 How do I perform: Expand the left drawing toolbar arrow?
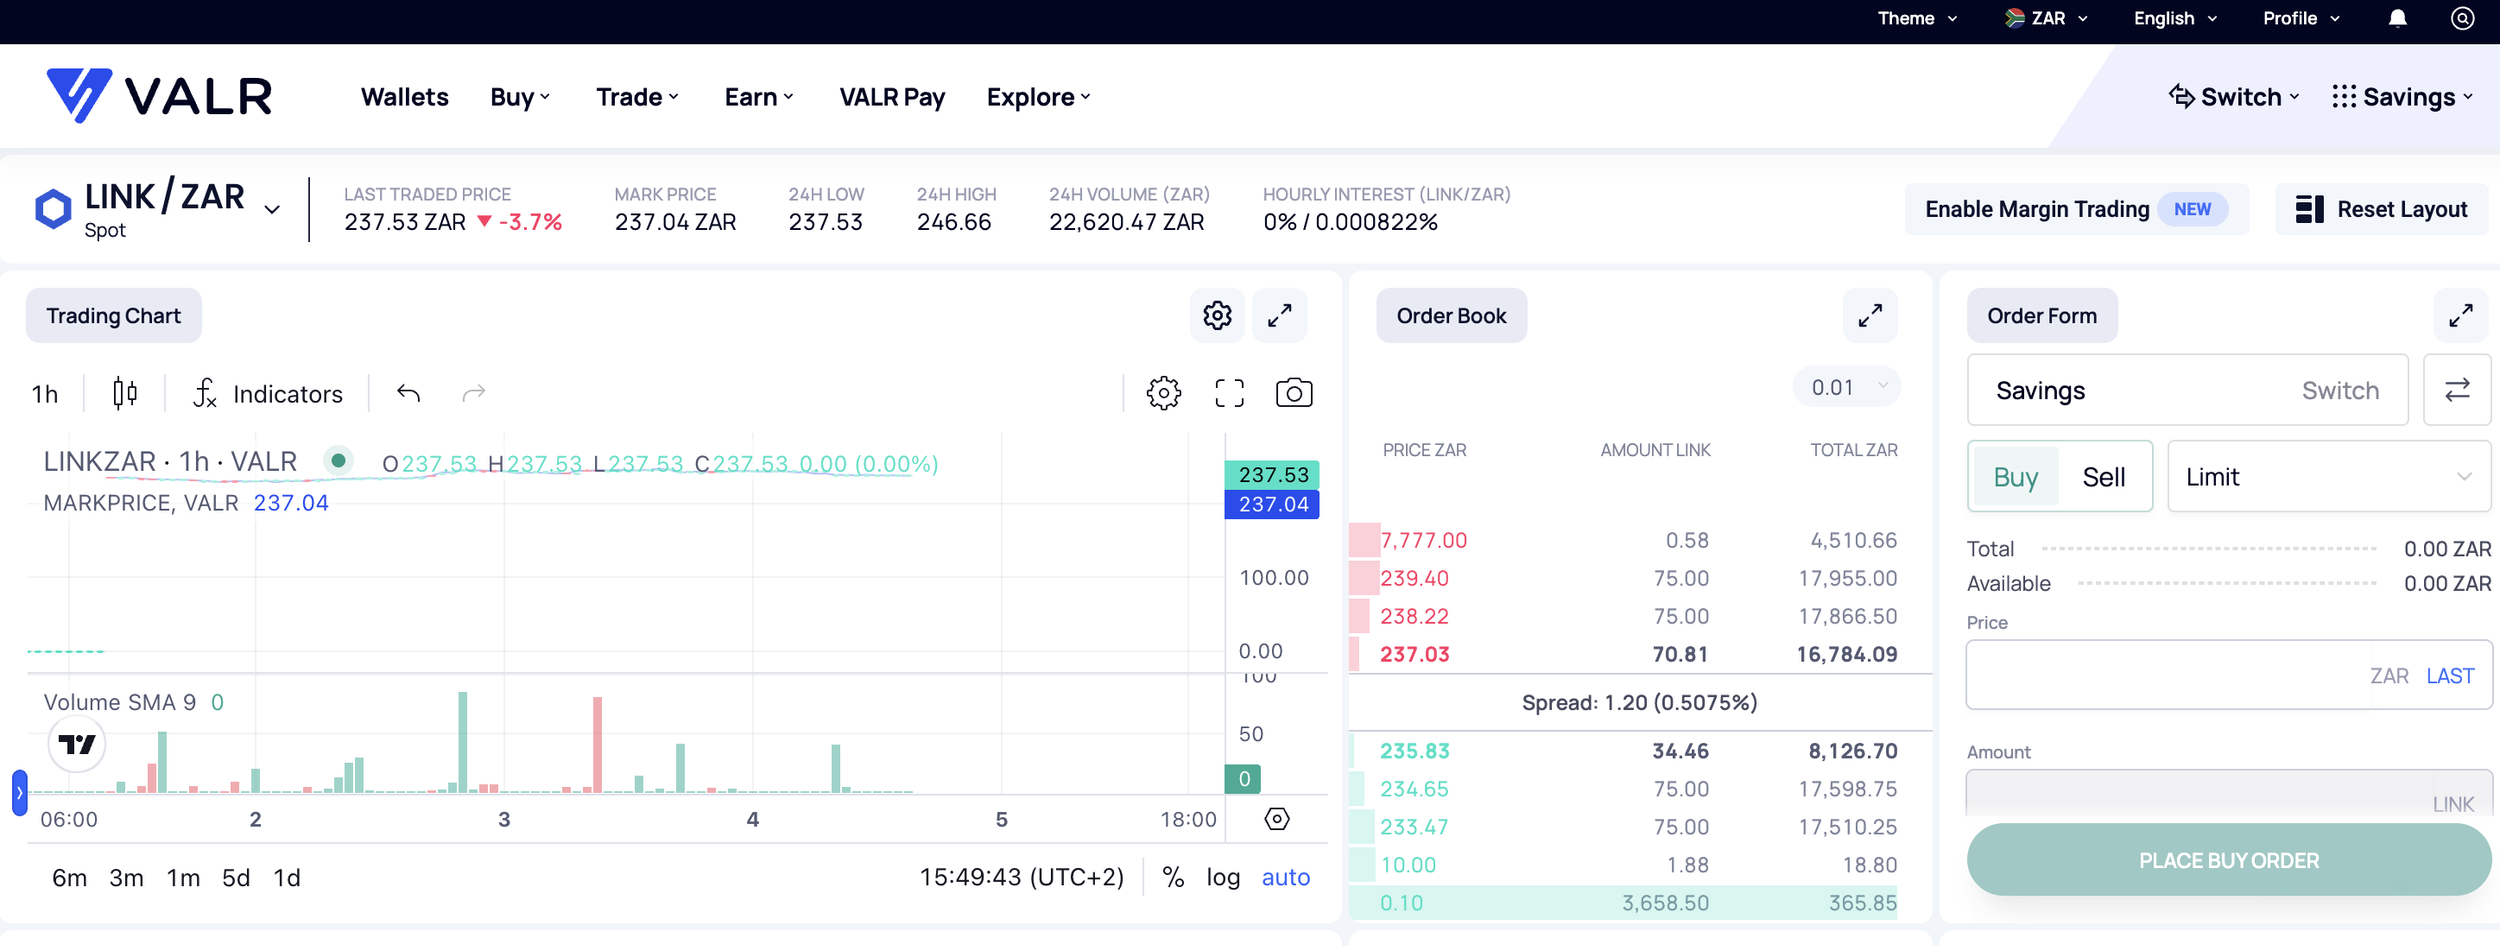pos(19,792)
